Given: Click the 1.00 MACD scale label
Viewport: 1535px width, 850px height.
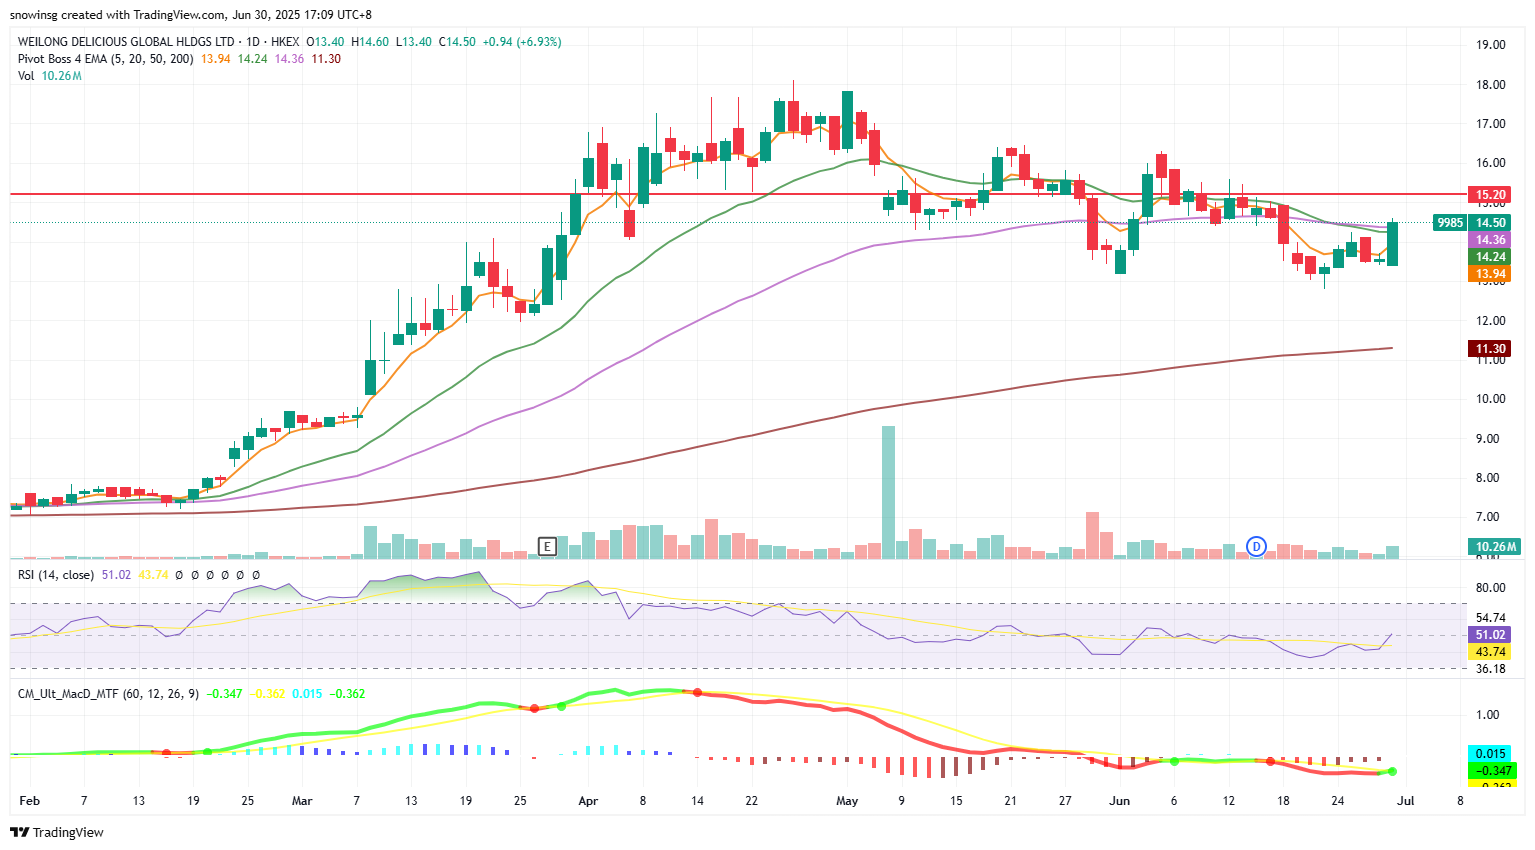Looking at the screenshot, I should point(1488,715).
